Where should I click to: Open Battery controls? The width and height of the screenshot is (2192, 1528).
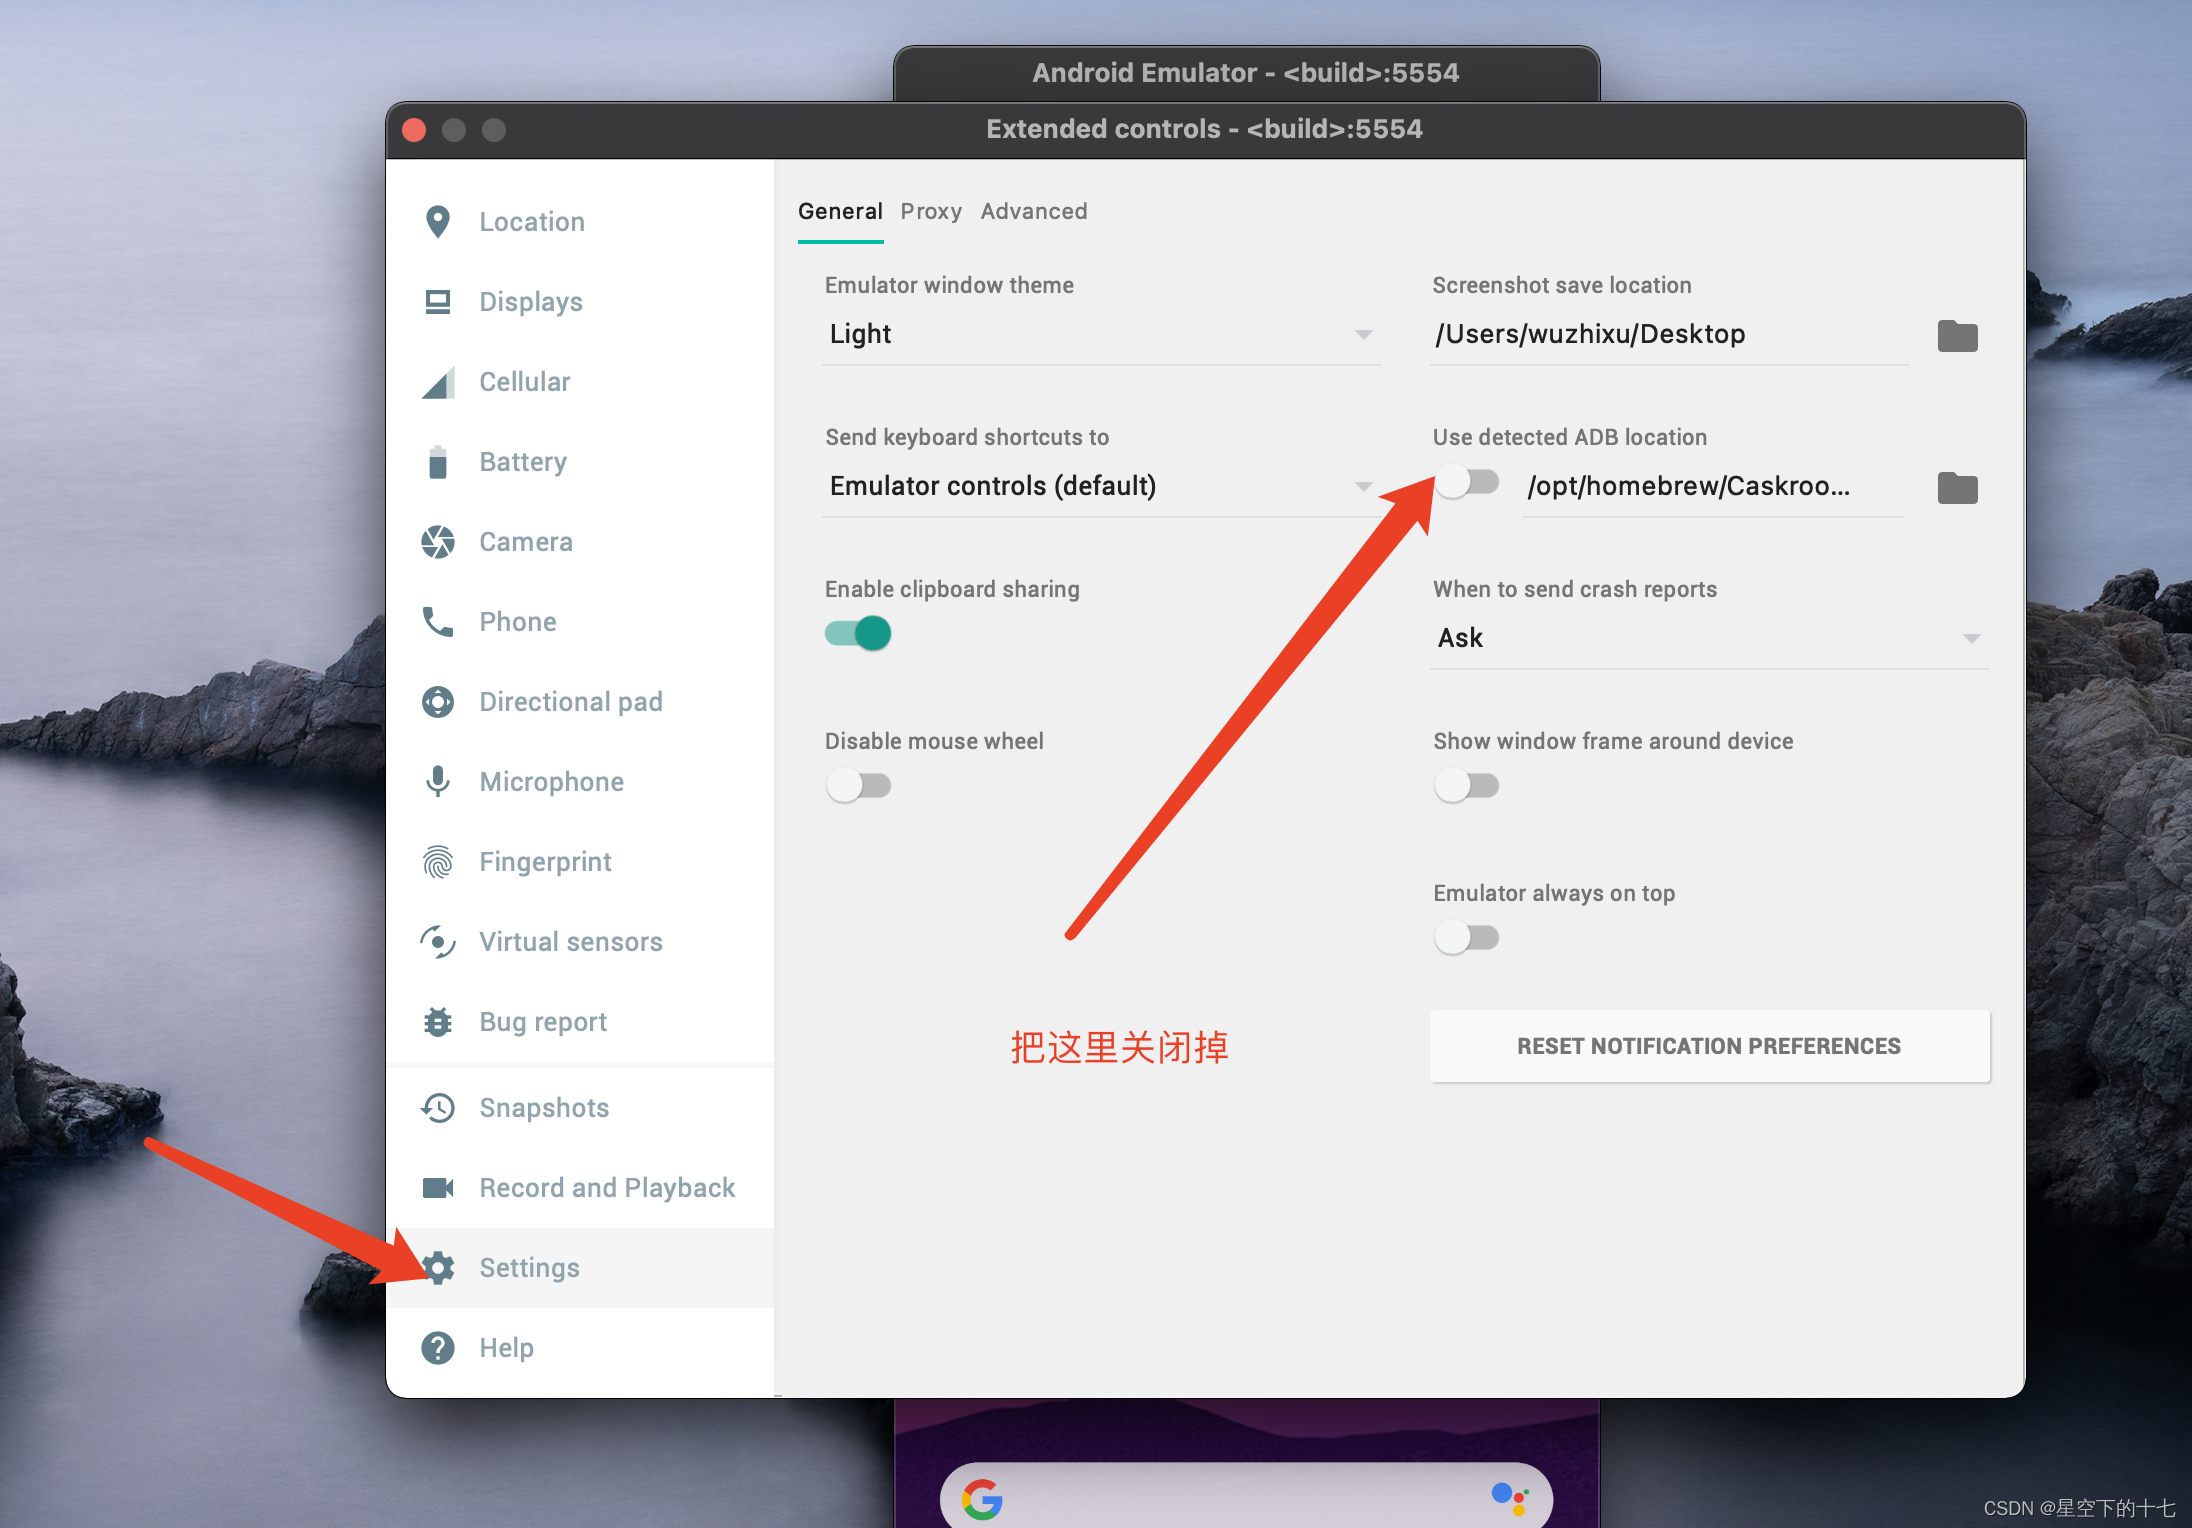click(437, 461)
